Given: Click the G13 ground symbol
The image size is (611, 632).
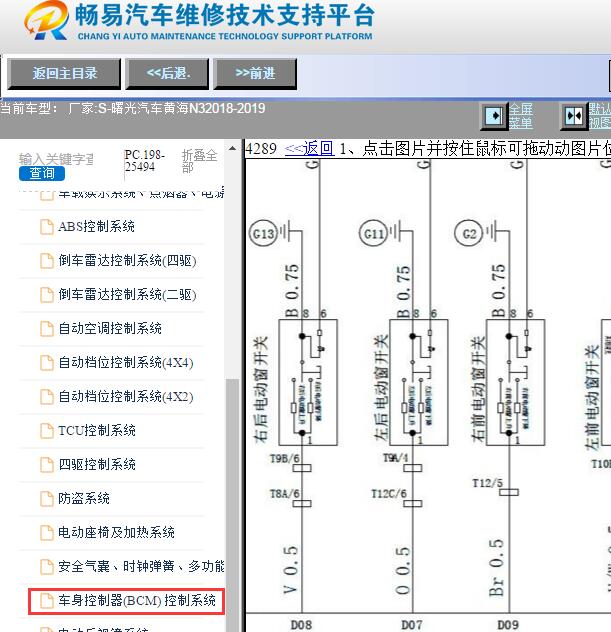Looking at the screenshot, I should (264, 233).
